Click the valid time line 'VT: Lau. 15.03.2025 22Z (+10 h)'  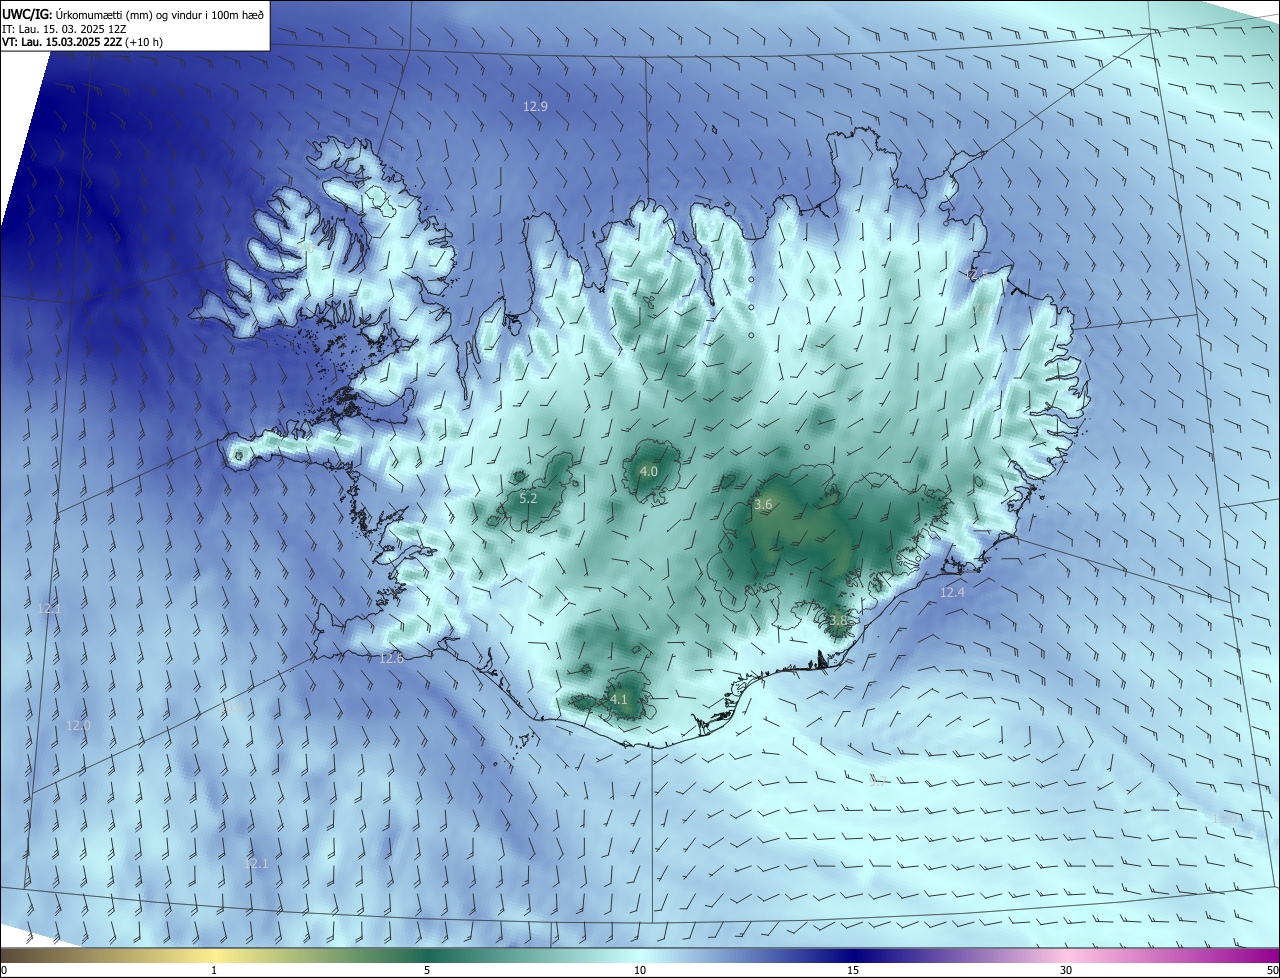82,42
